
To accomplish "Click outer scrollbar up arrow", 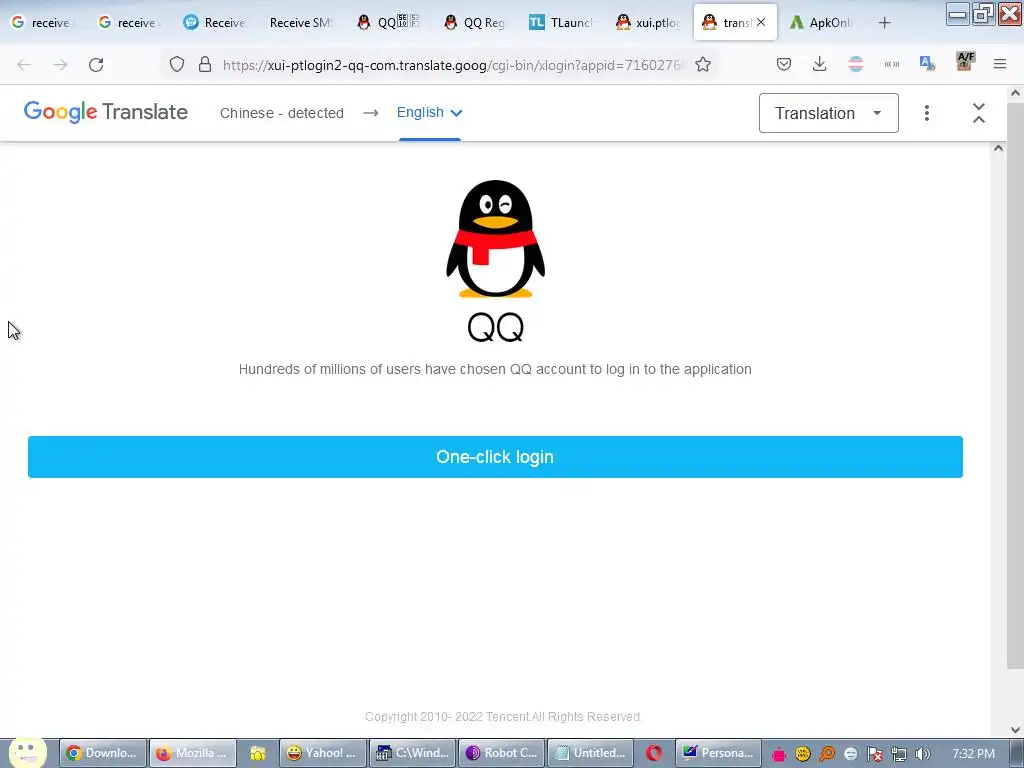I will click(1015, 93).
